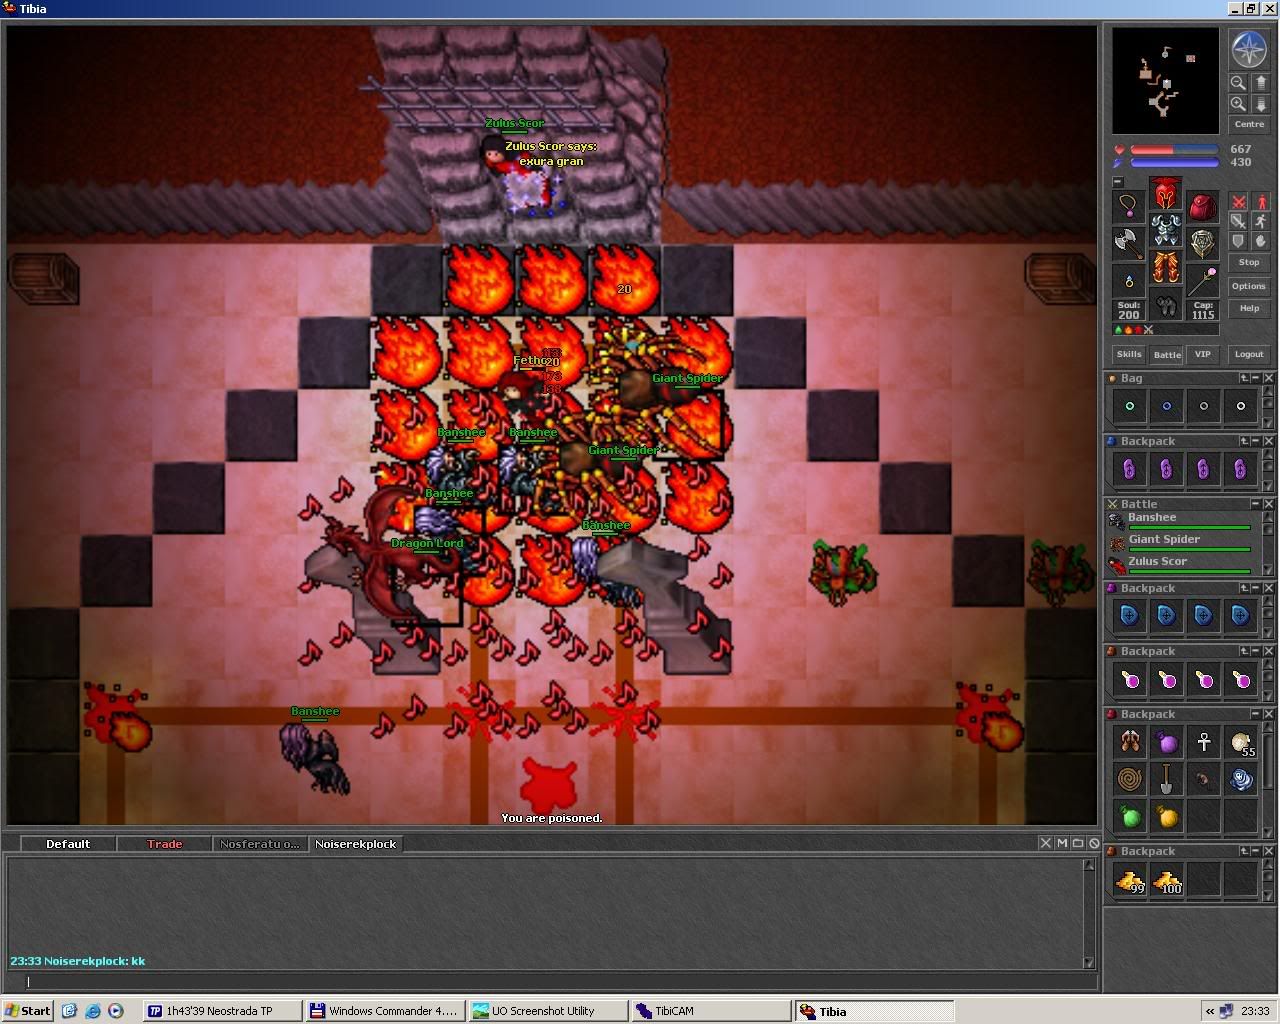This screenshot has width=1280, height=1024.
Task: Enable balanced fight mode with sword and shield
Action: pyautogui.click(x=1238, y=221)
